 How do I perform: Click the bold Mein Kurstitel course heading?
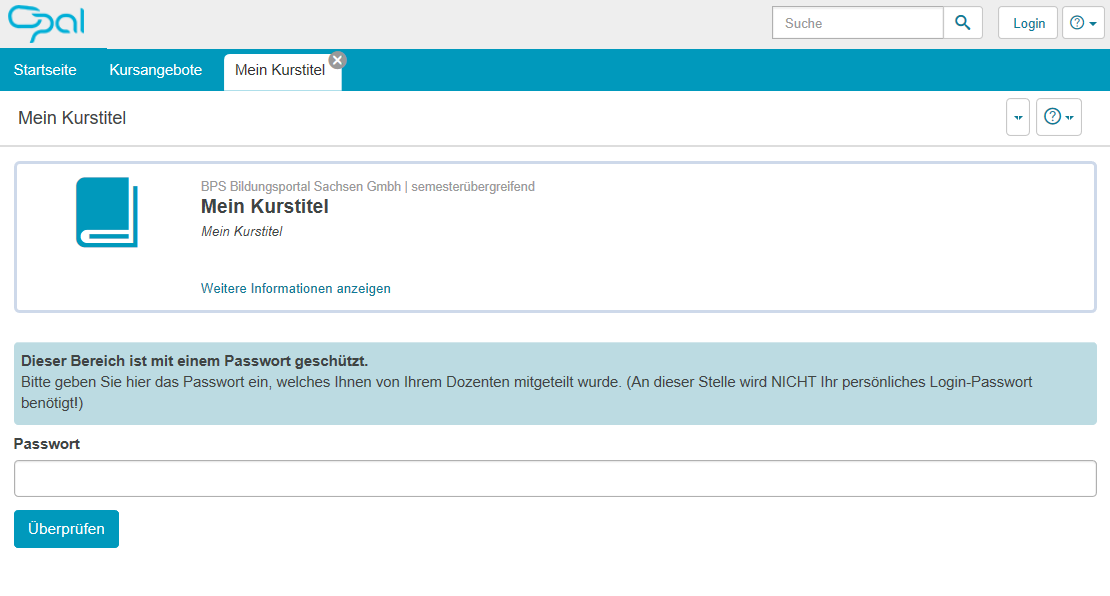click(264, 207)
